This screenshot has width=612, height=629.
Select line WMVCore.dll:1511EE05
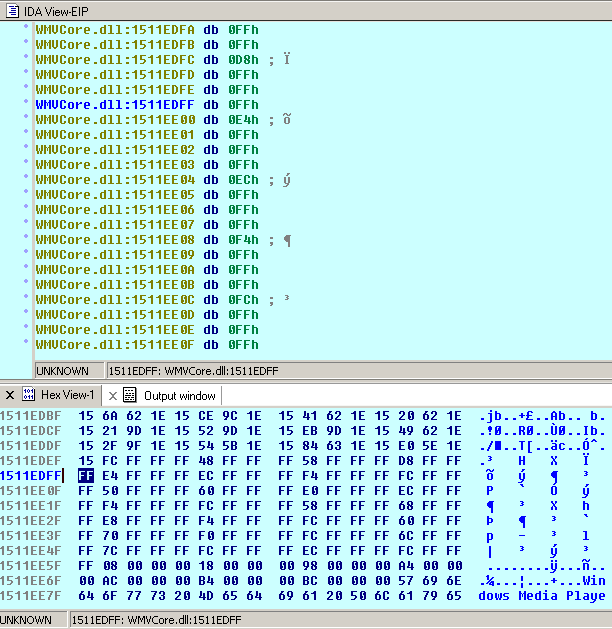coord(147,195)
